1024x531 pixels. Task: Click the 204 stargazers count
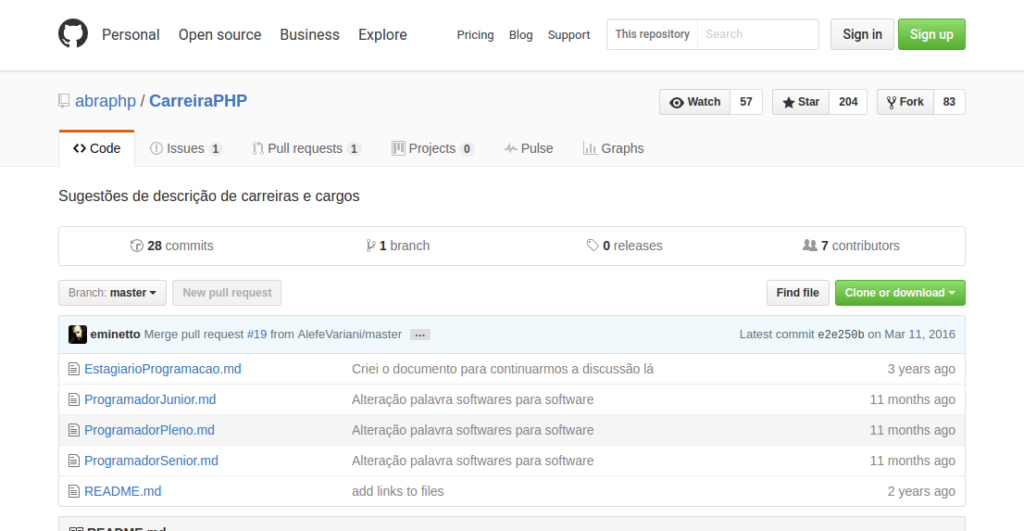(x=848, y=102)
